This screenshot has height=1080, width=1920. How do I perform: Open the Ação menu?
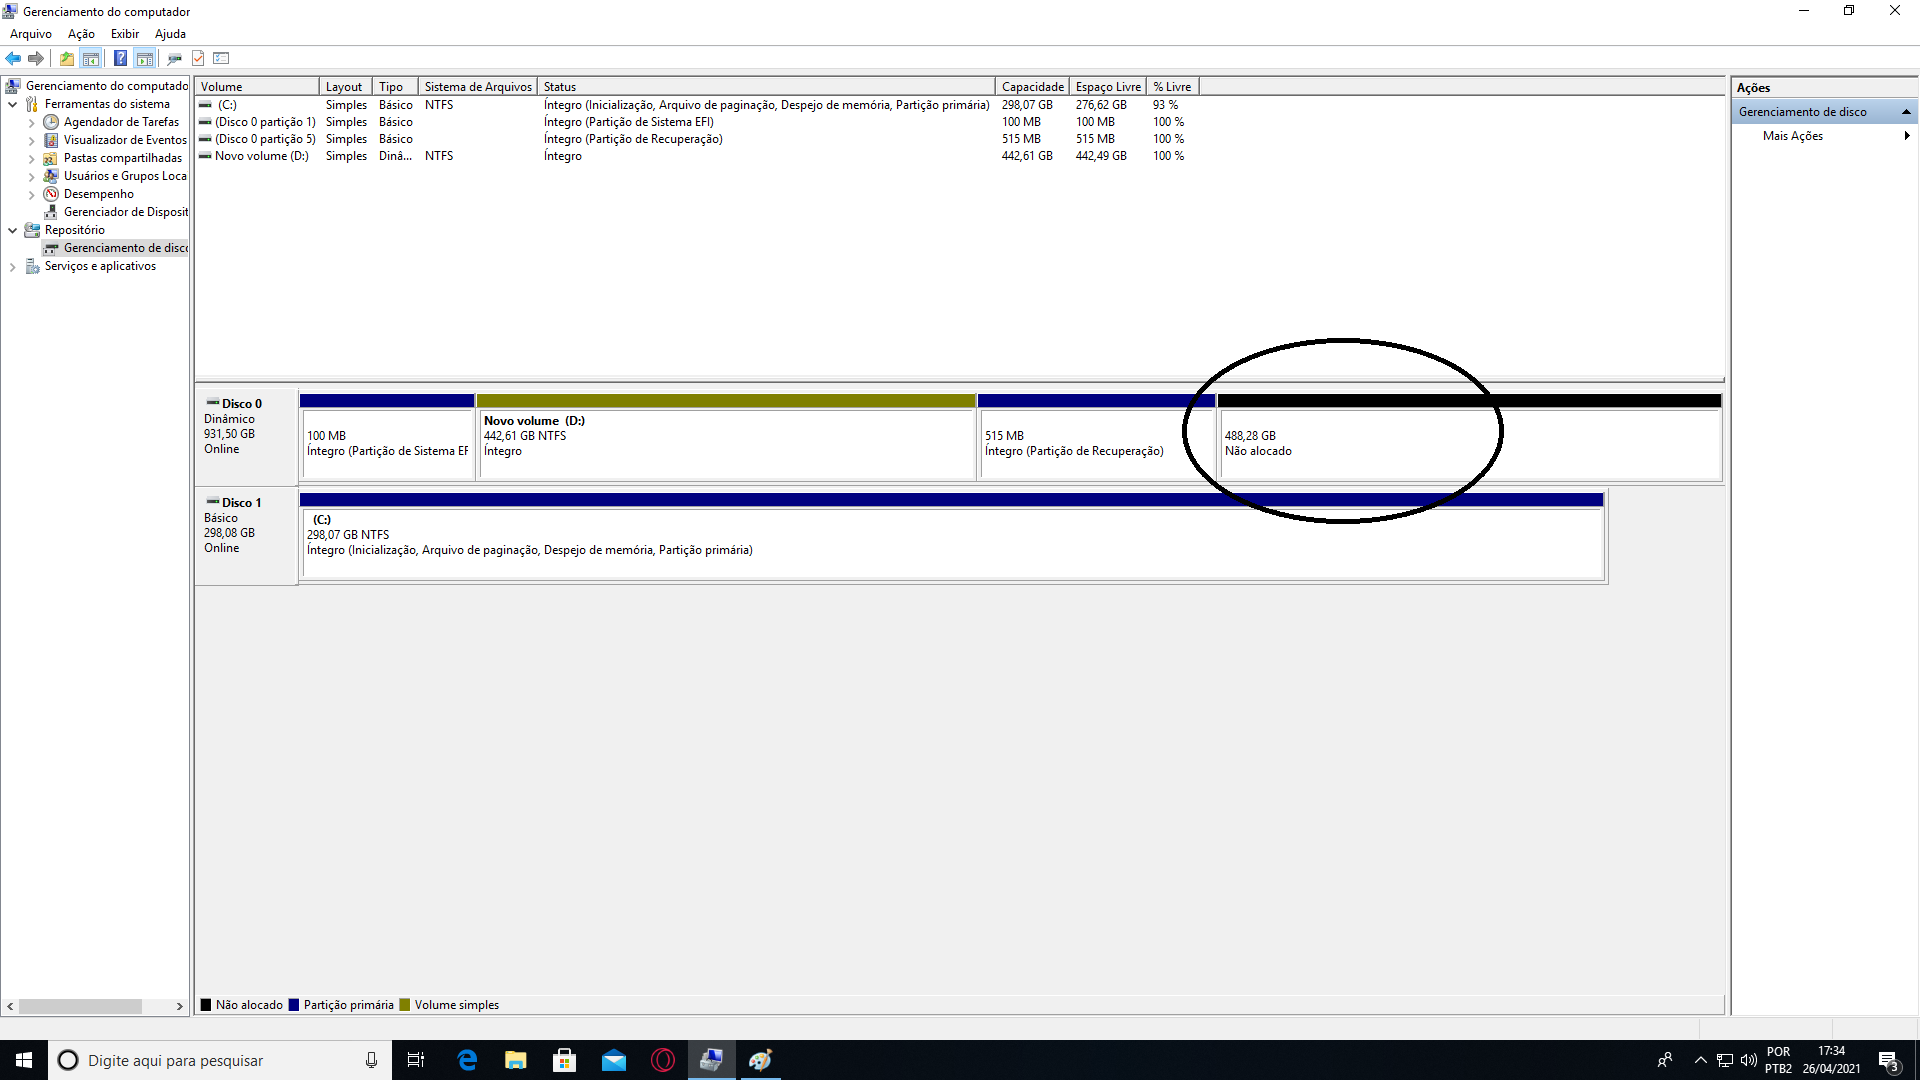click(x=81, y=34)
